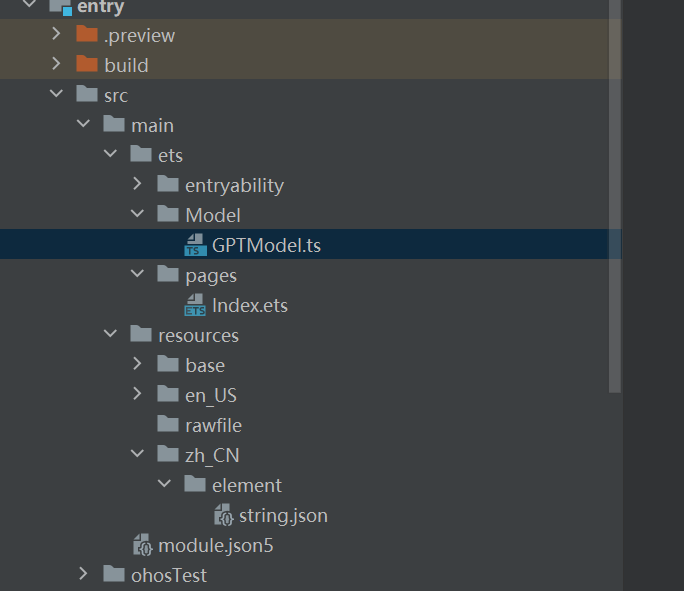This screenshot has height=591, width=684.
Task: Select the entryability folder label
Action: pos(235,186)
